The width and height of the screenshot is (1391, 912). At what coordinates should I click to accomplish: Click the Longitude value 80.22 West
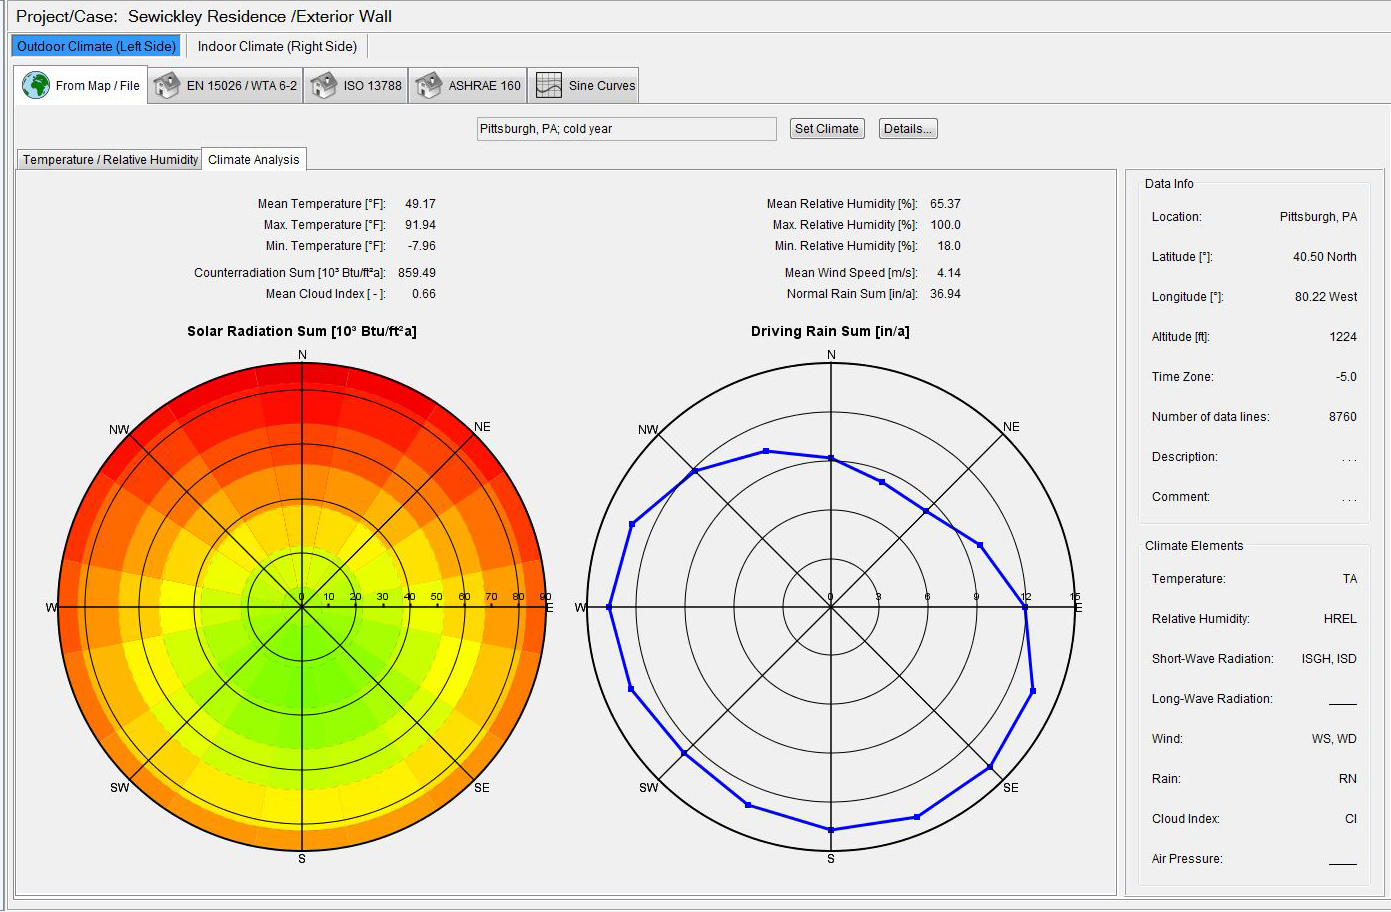coord(1326,297)
